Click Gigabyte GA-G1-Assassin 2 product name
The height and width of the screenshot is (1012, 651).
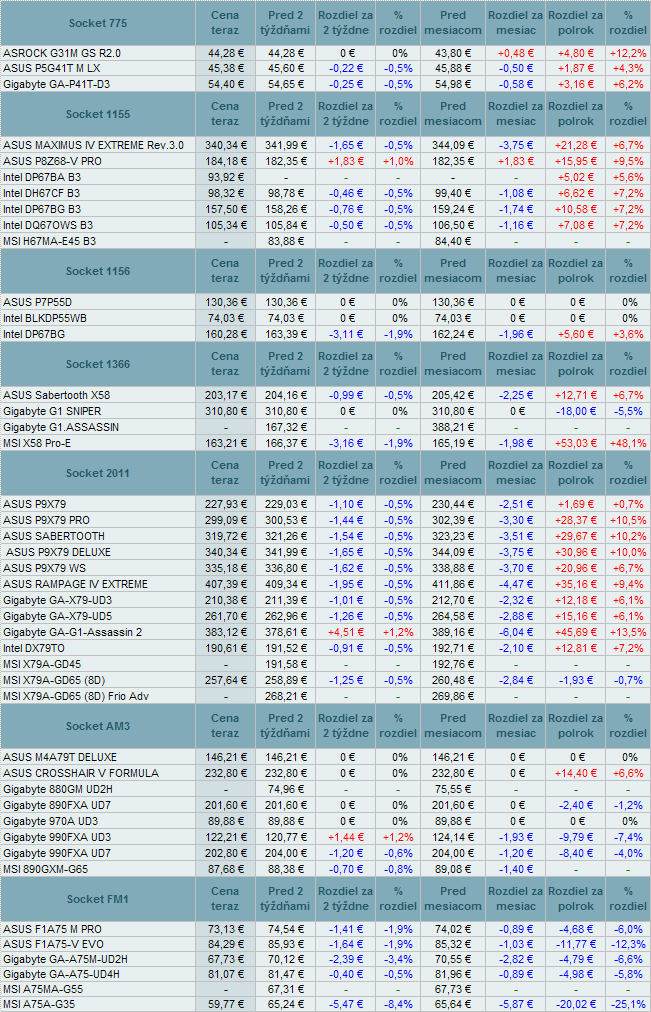[x=72, y=632]
